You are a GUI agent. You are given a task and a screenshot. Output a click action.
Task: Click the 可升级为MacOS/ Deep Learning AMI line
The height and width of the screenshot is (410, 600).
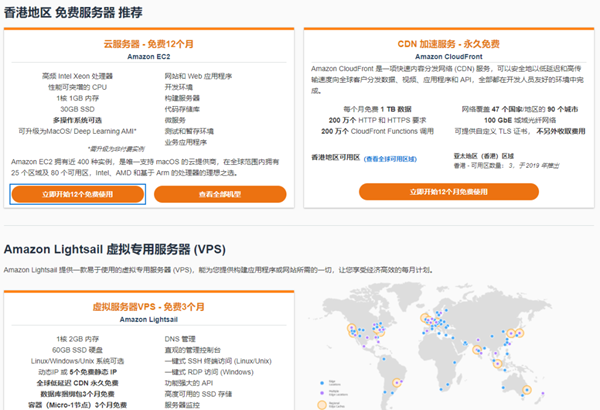point(77,131)
